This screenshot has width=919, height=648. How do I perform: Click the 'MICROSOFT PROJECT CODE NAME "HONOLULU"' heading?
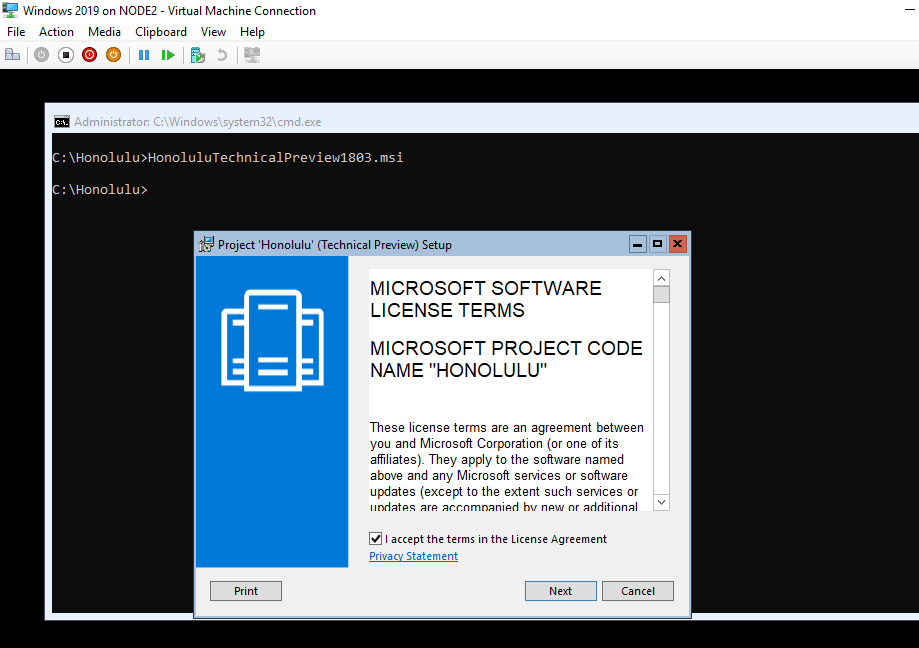coord(506,359)
